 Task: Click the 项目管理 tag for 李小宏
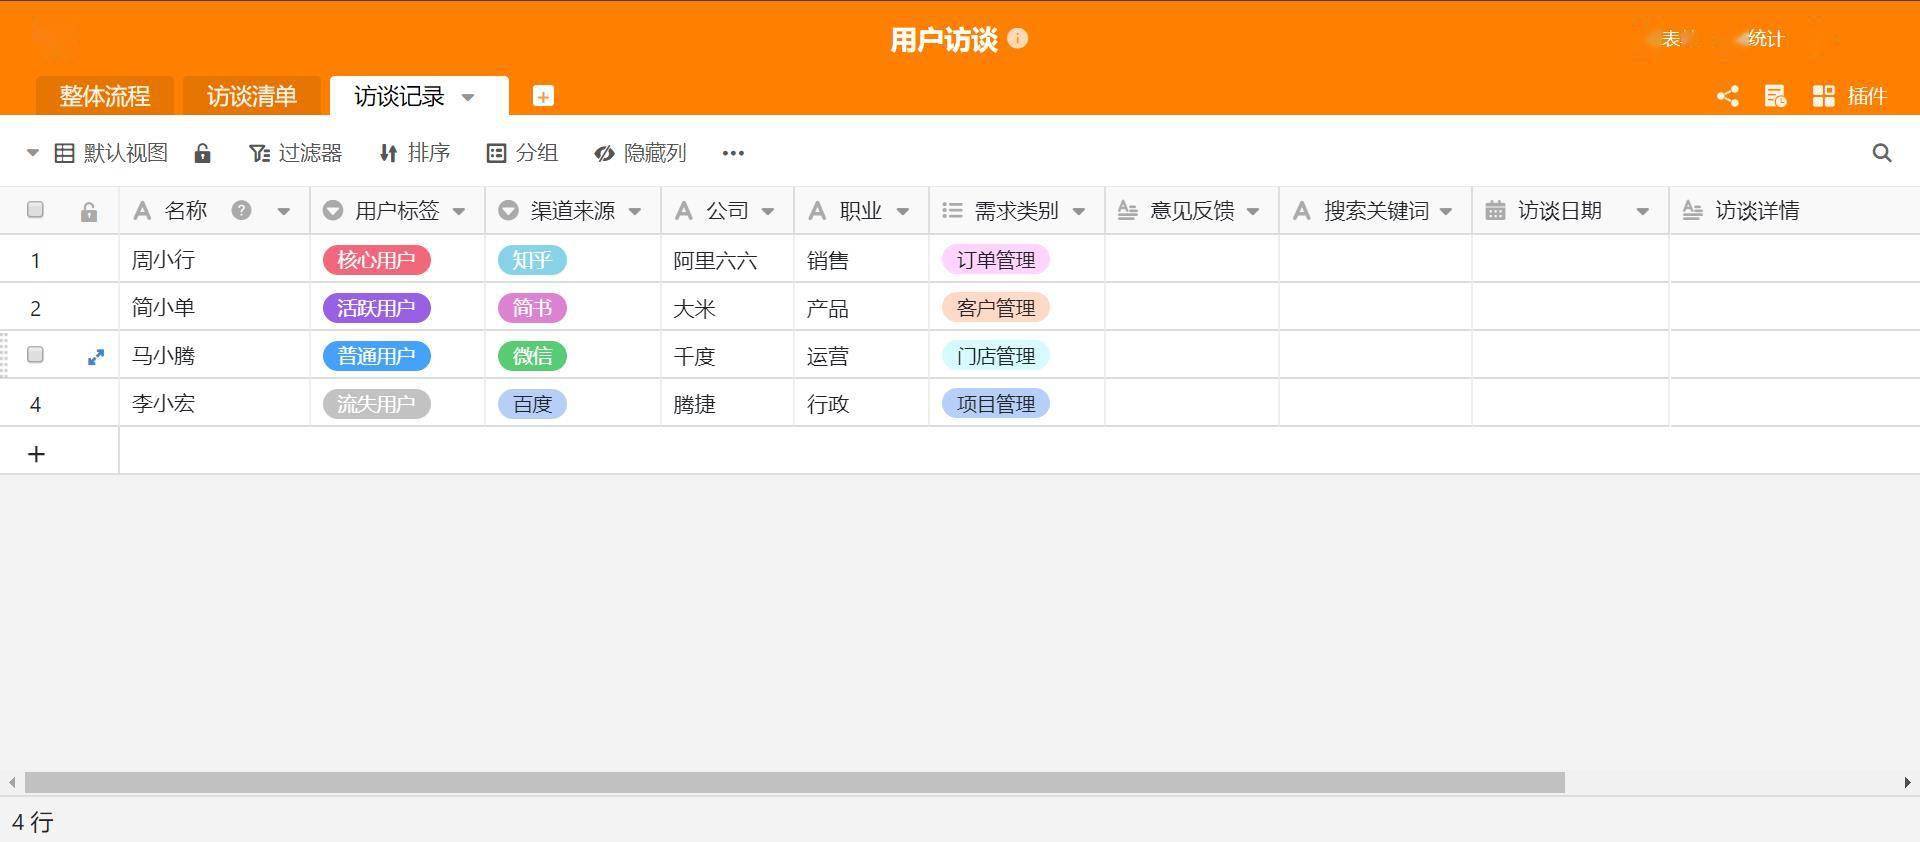tap(995, 404)
